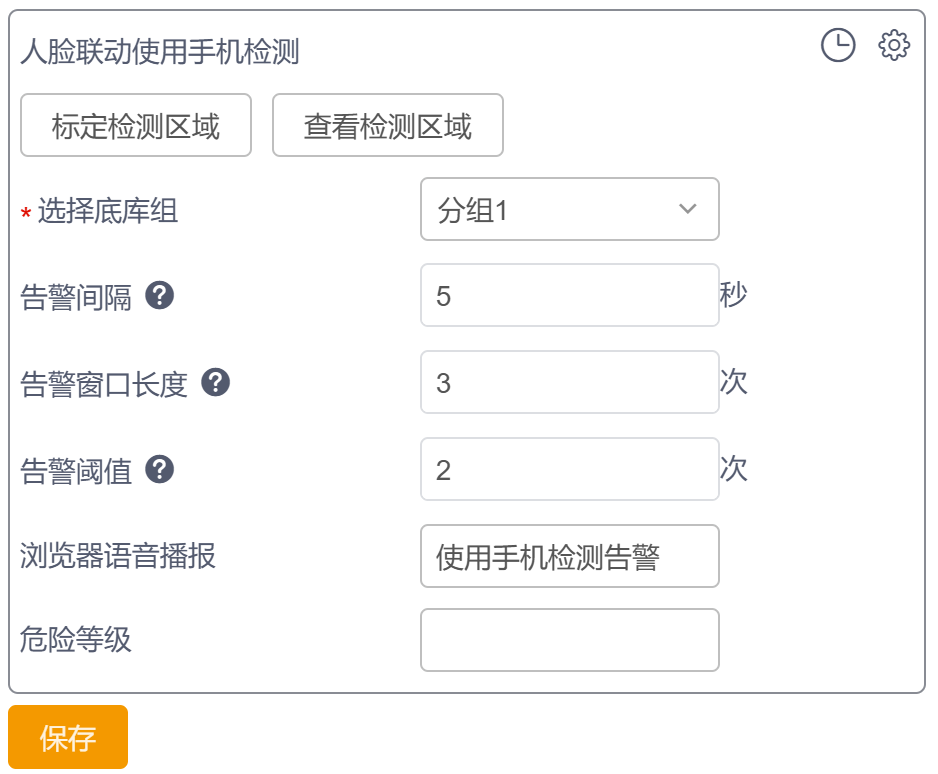Click the 查看检测区域 button
The image size is (938, 774).
[x=388, y=125]
